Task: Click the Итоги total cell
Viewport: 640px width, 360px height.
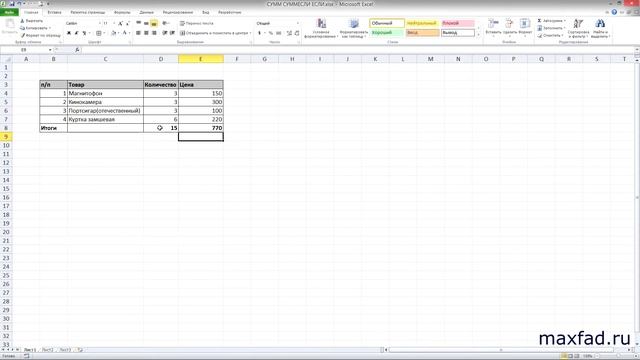Action: pos(53,128)
